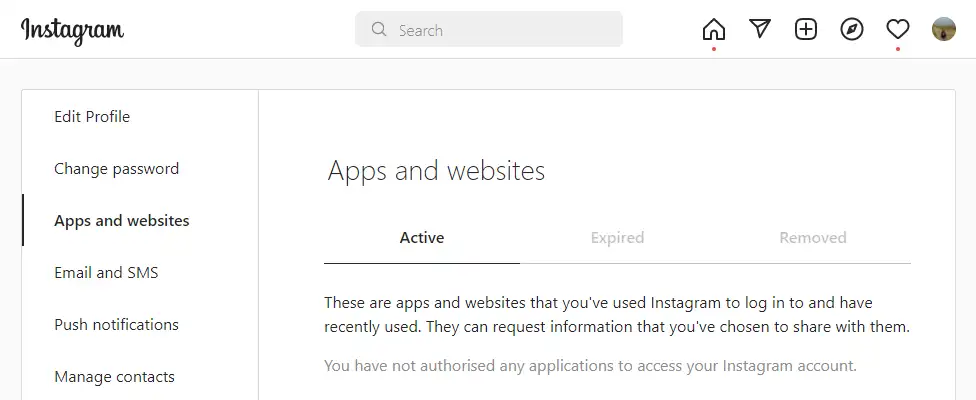Switch to the Active tab
The width and height of the screenshot is (976, 400).
tap(422, 238)
